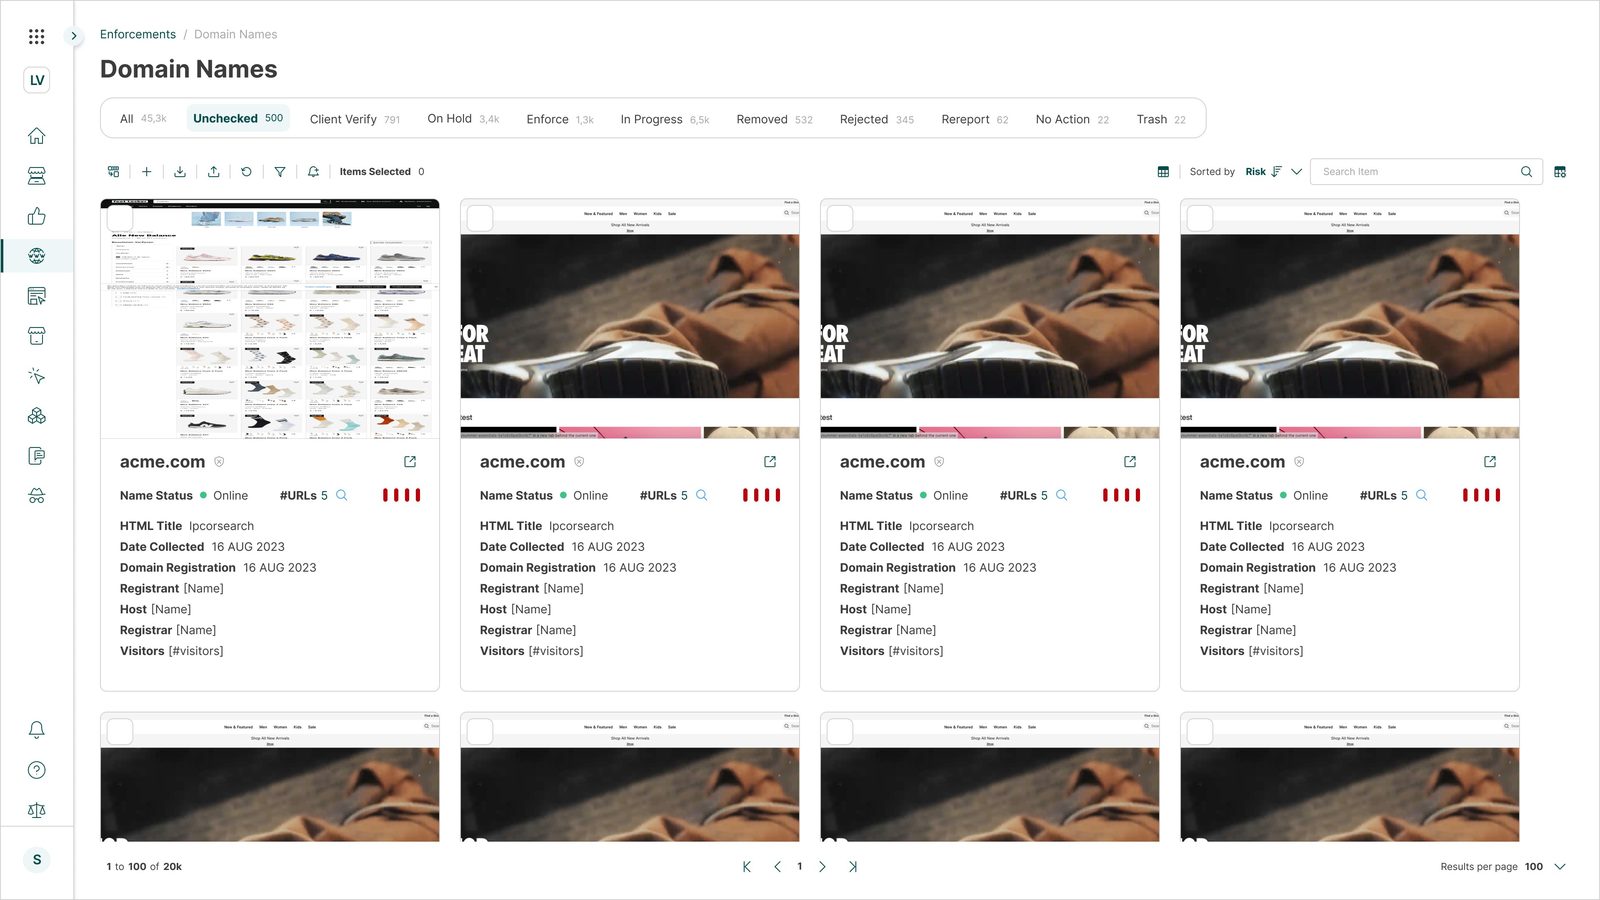
Task: Select the globe Domain Names sidebar icon
Action: (x=37, y=256)
